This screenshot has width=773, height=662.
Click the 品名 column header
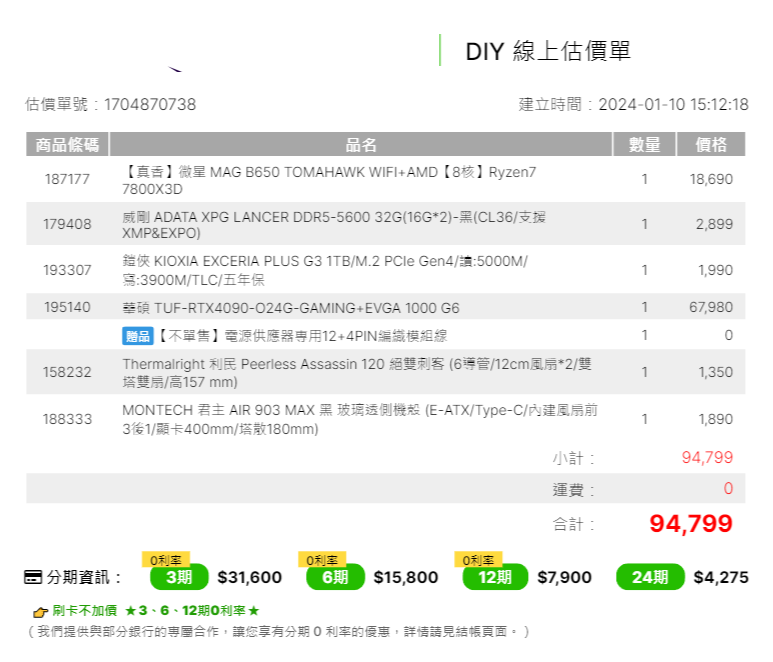point(361,144)
